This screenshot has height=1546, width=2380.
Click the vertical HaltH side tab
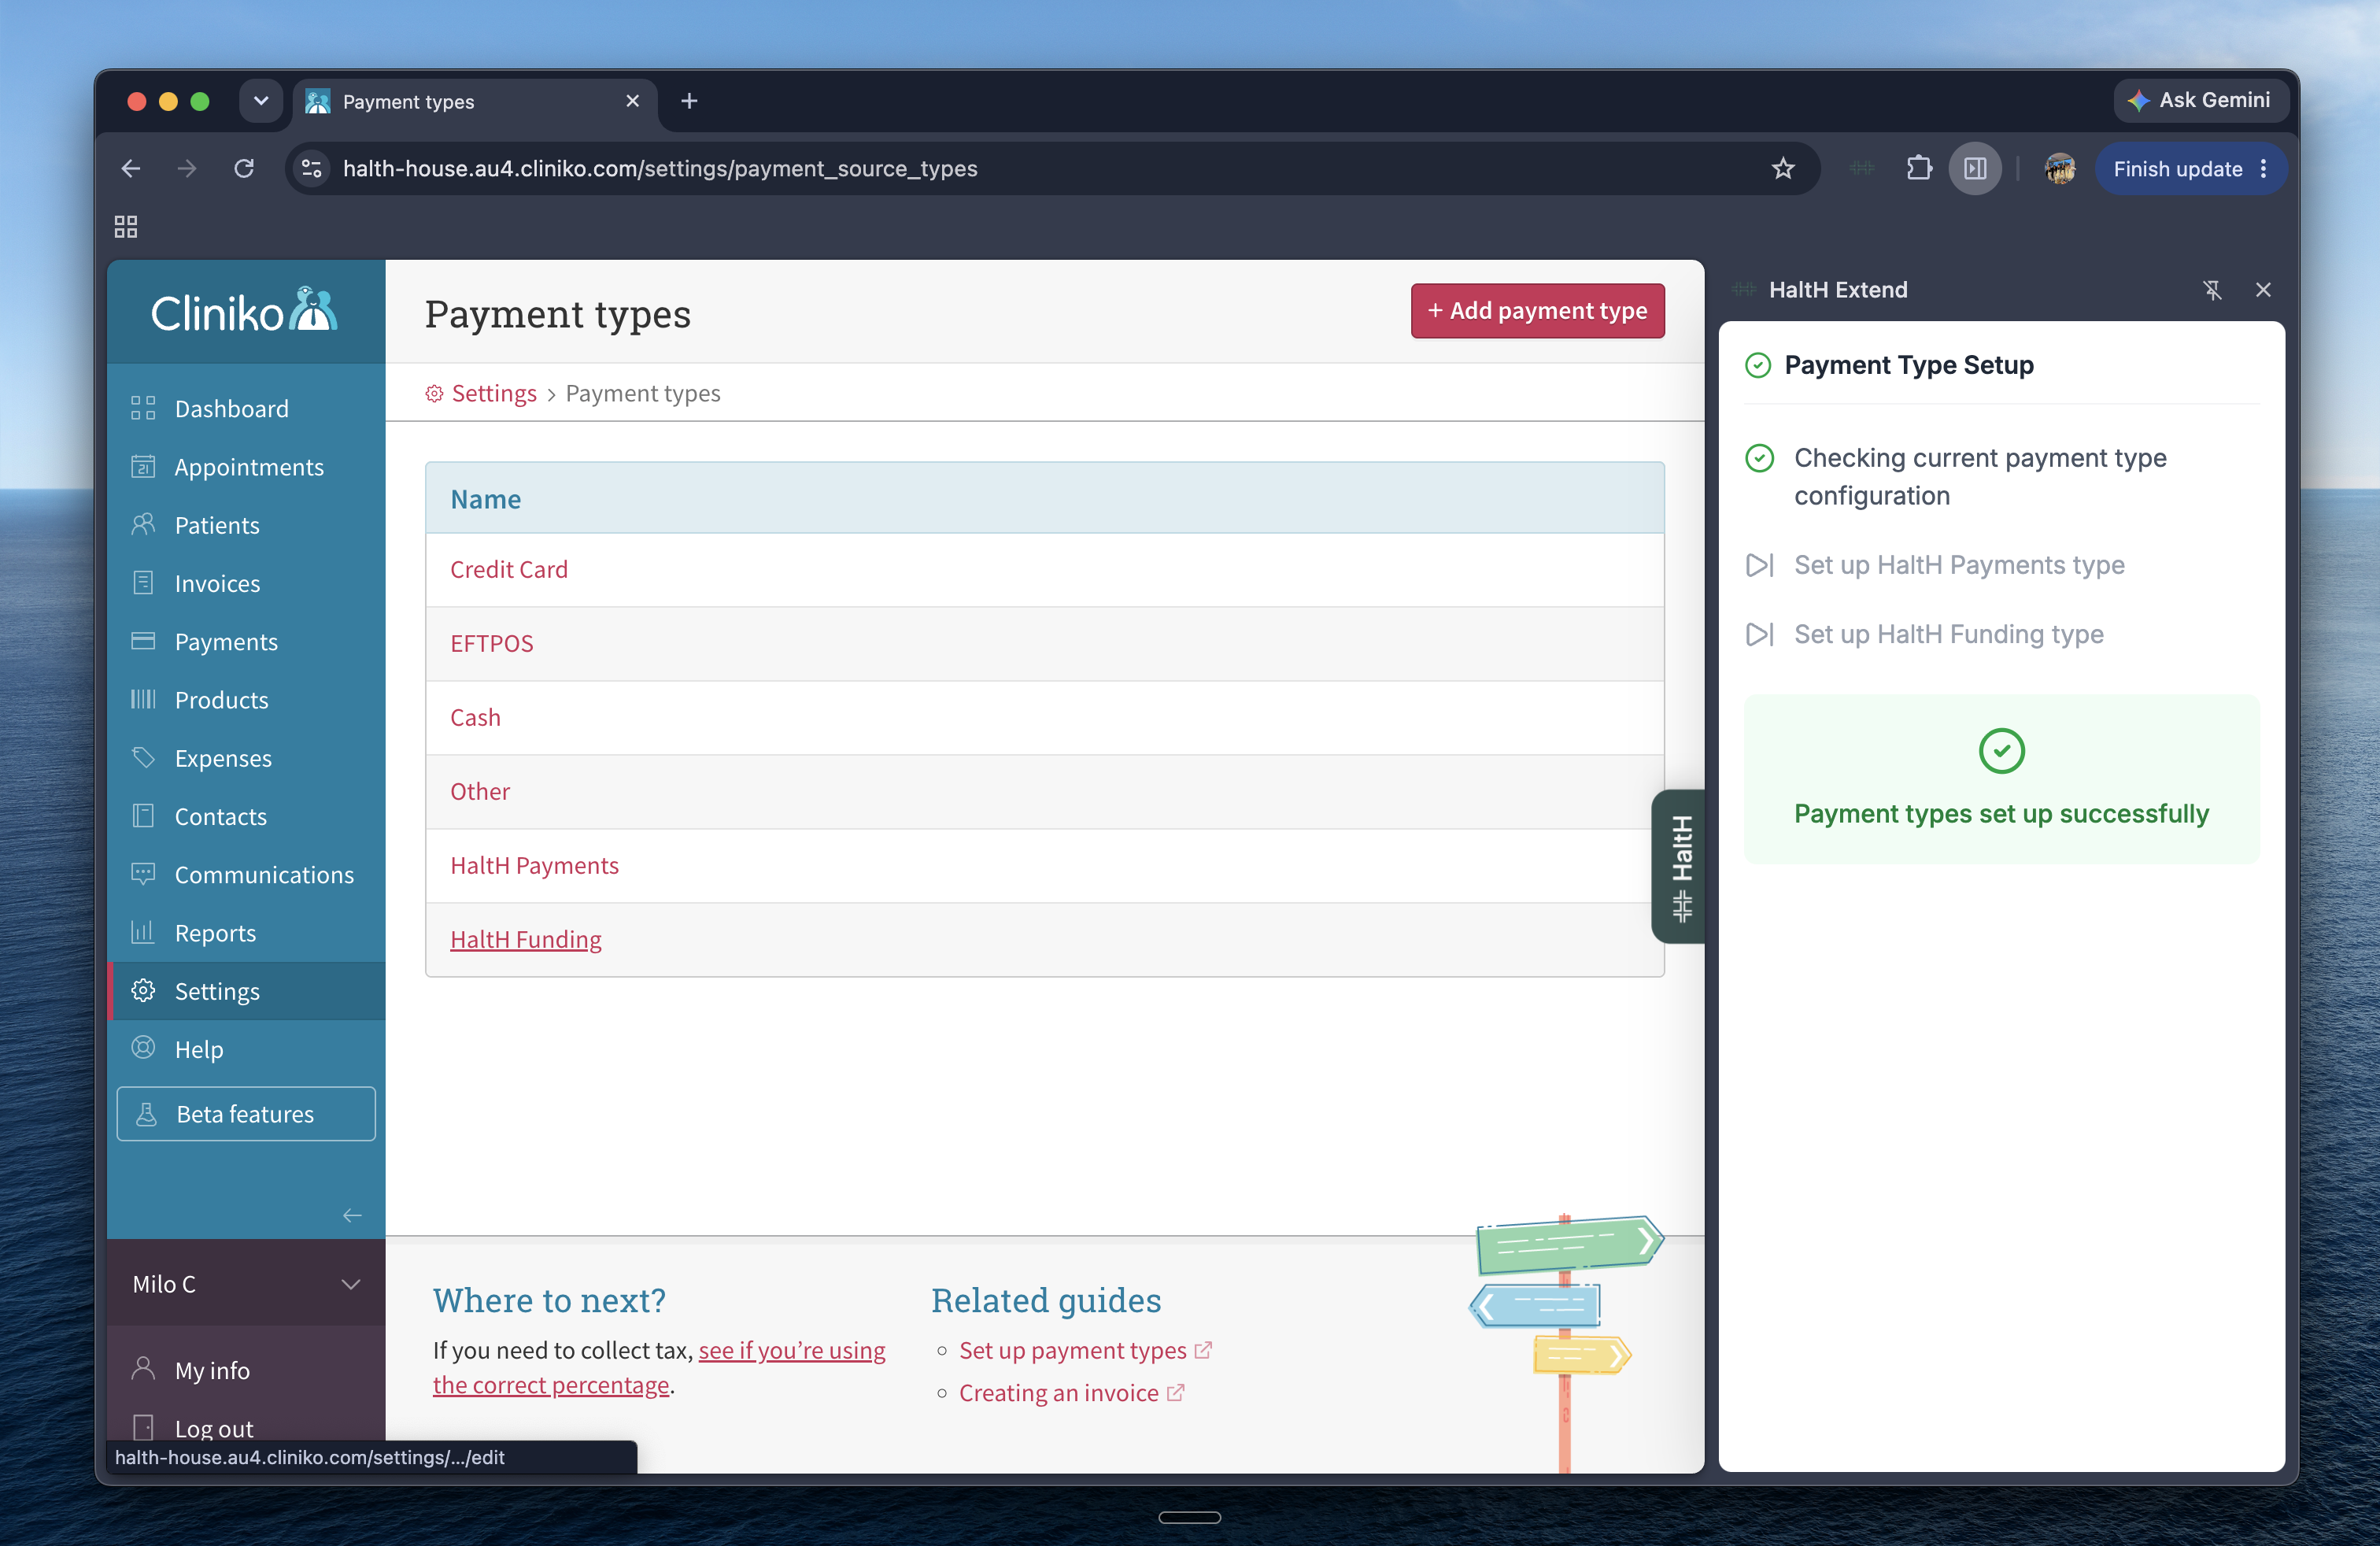tap(1680, 866)
